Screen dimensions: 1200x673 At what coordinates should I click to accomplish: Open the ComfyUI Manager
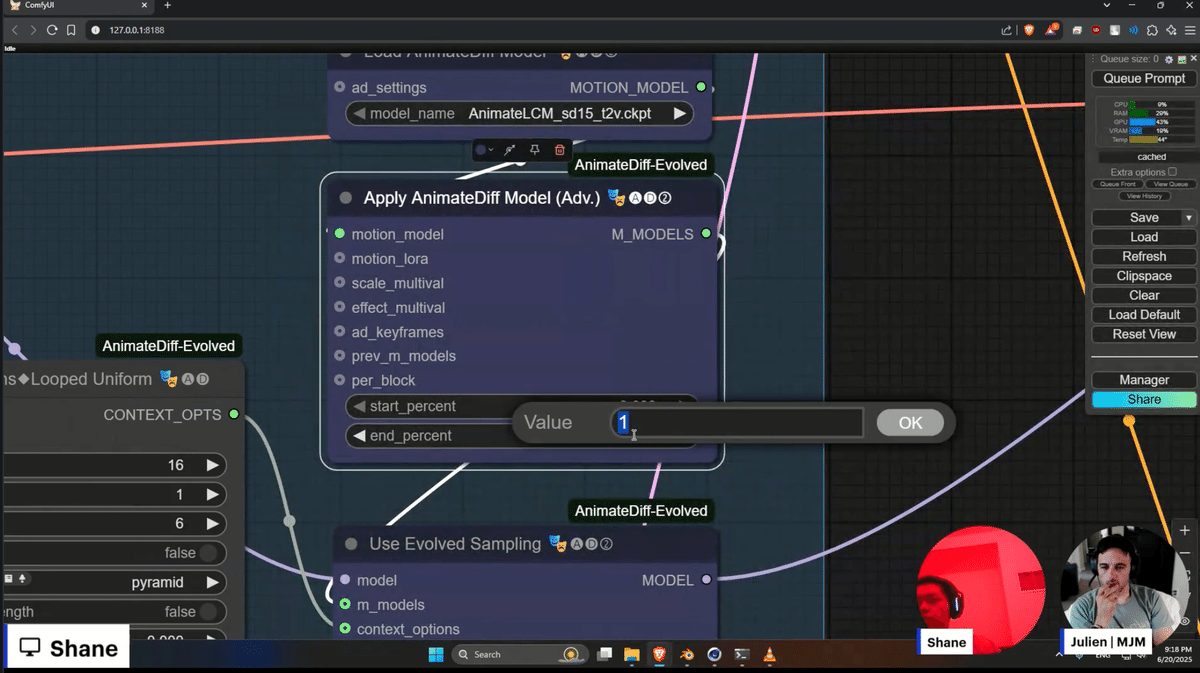click(x=1144, y=380)
